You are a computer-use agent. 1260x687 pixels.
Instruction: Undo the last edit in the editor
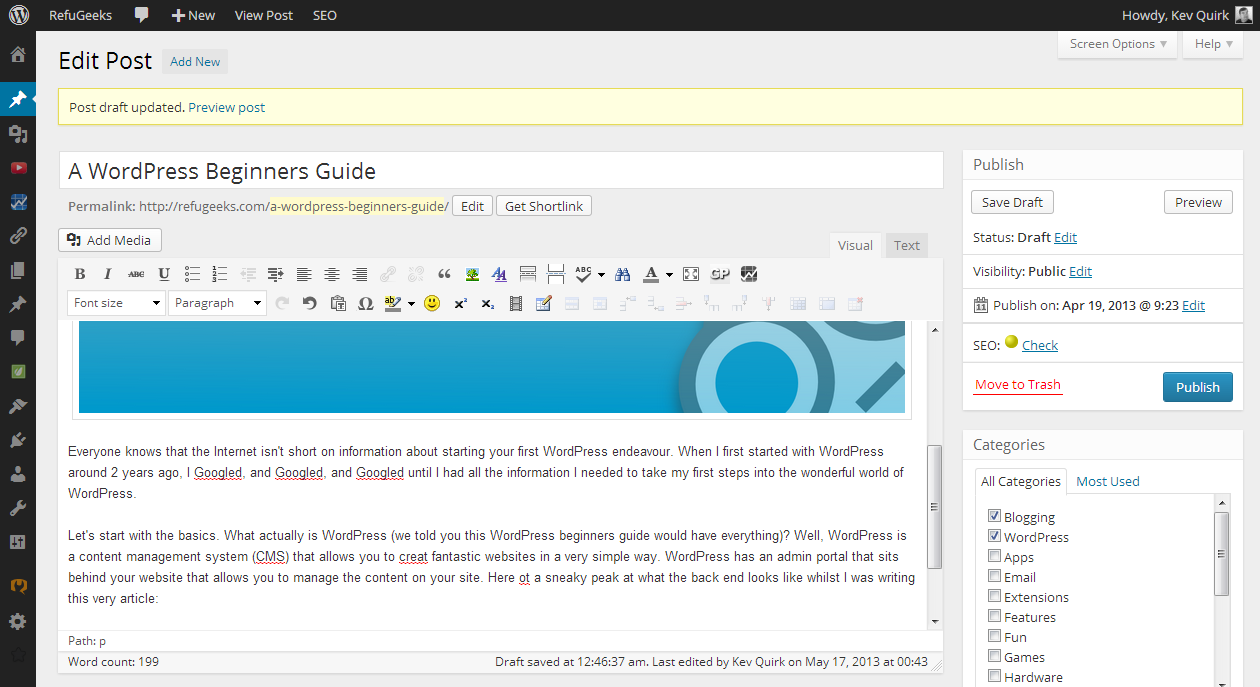309,303
